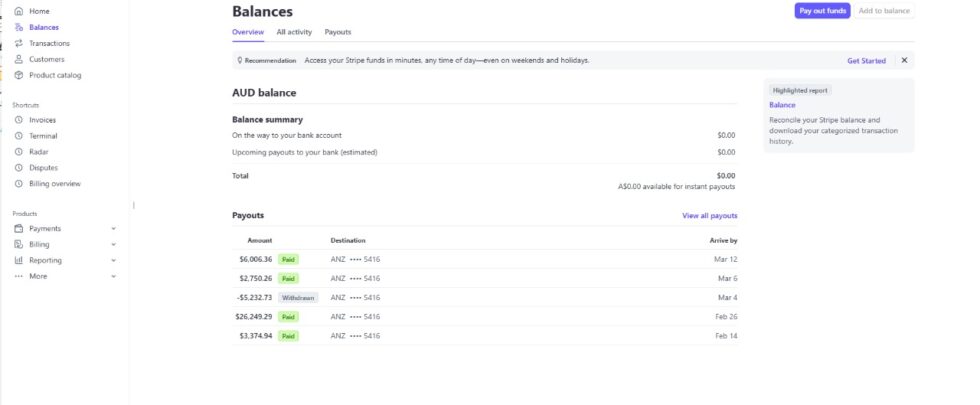
Task: Click the Disputes shortcut icon
Action: pos(18,168)
